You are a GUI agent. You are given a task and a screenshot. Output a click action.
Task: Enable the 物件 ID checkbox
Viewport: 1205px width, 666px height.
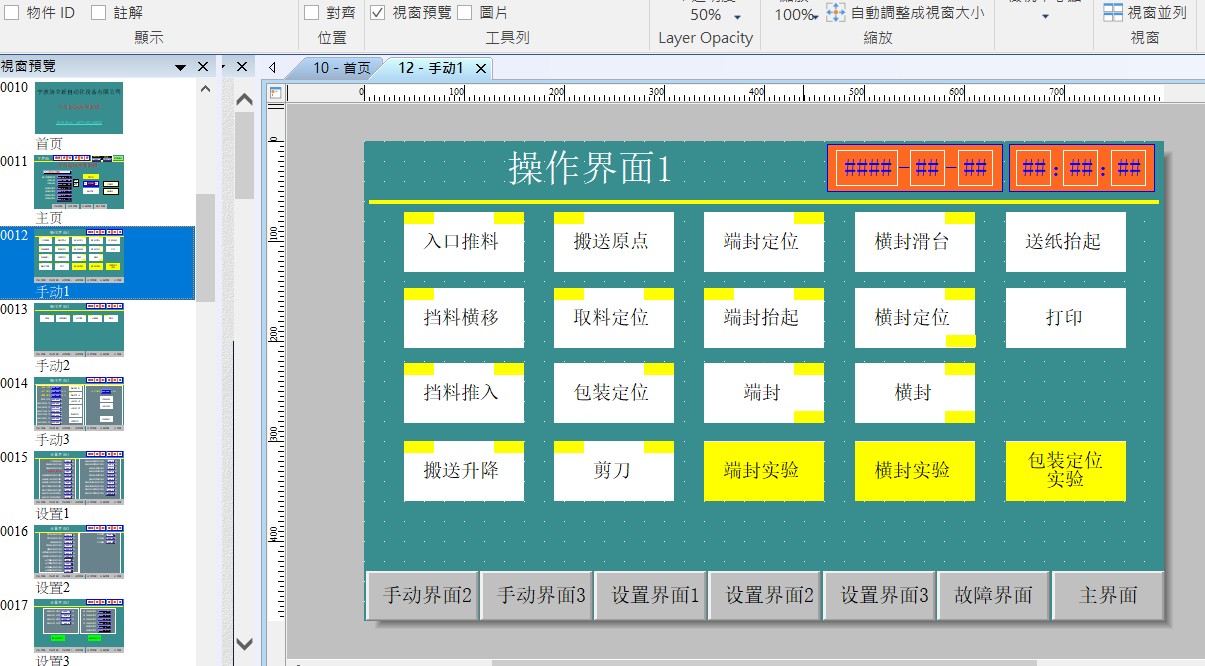[x=12, y=13]
